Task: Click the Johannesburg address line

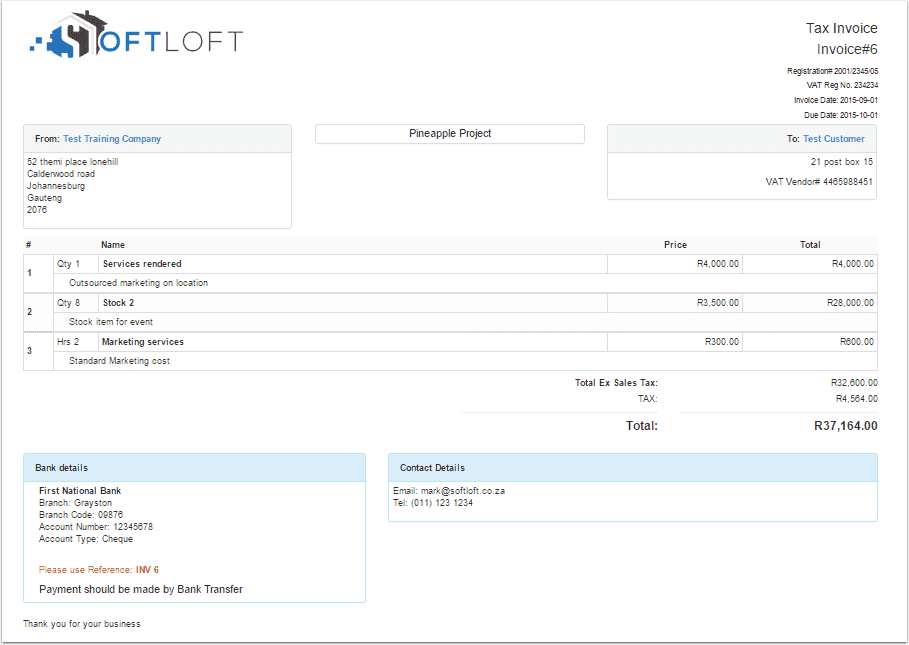Action: coord(56,186)
